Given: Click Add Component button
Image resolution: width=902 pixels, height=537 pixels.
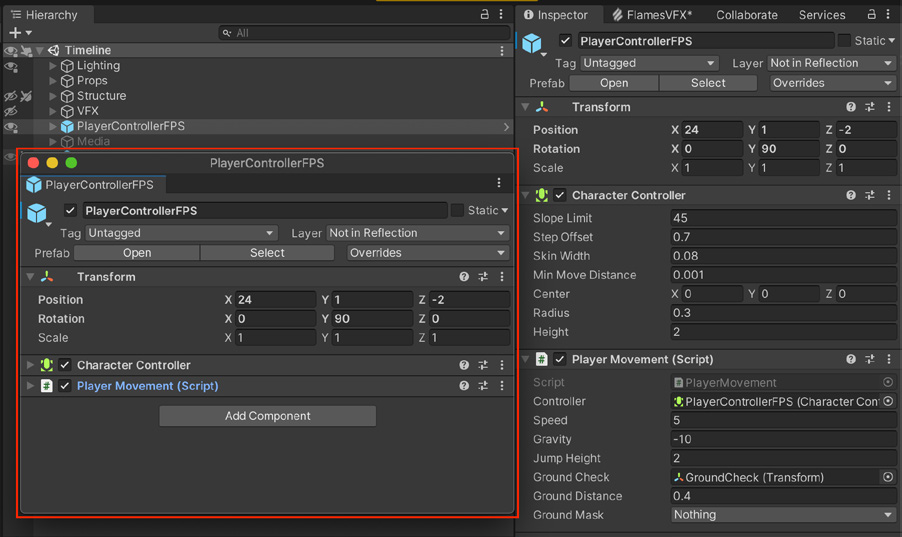Looking at the screenshot, I should 267,416.
